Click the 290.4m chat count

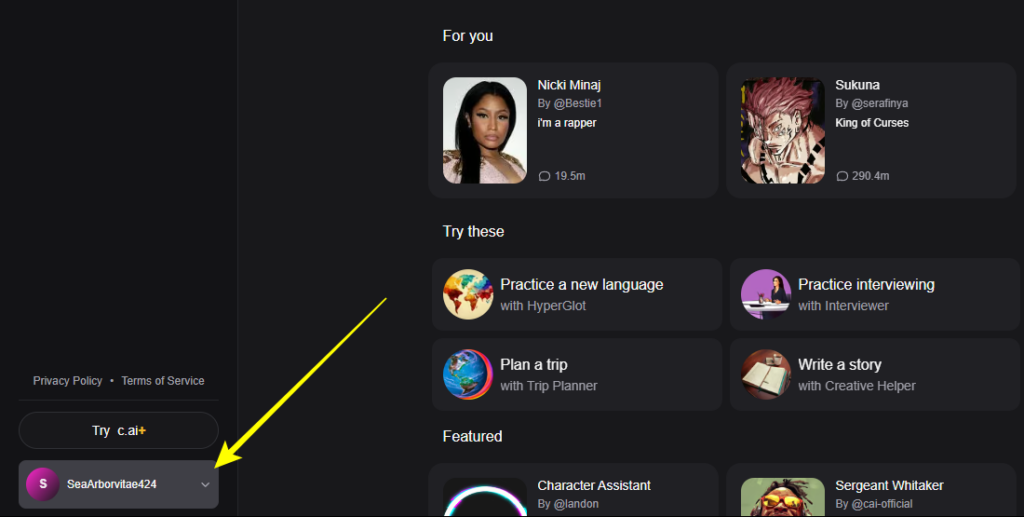871,176
